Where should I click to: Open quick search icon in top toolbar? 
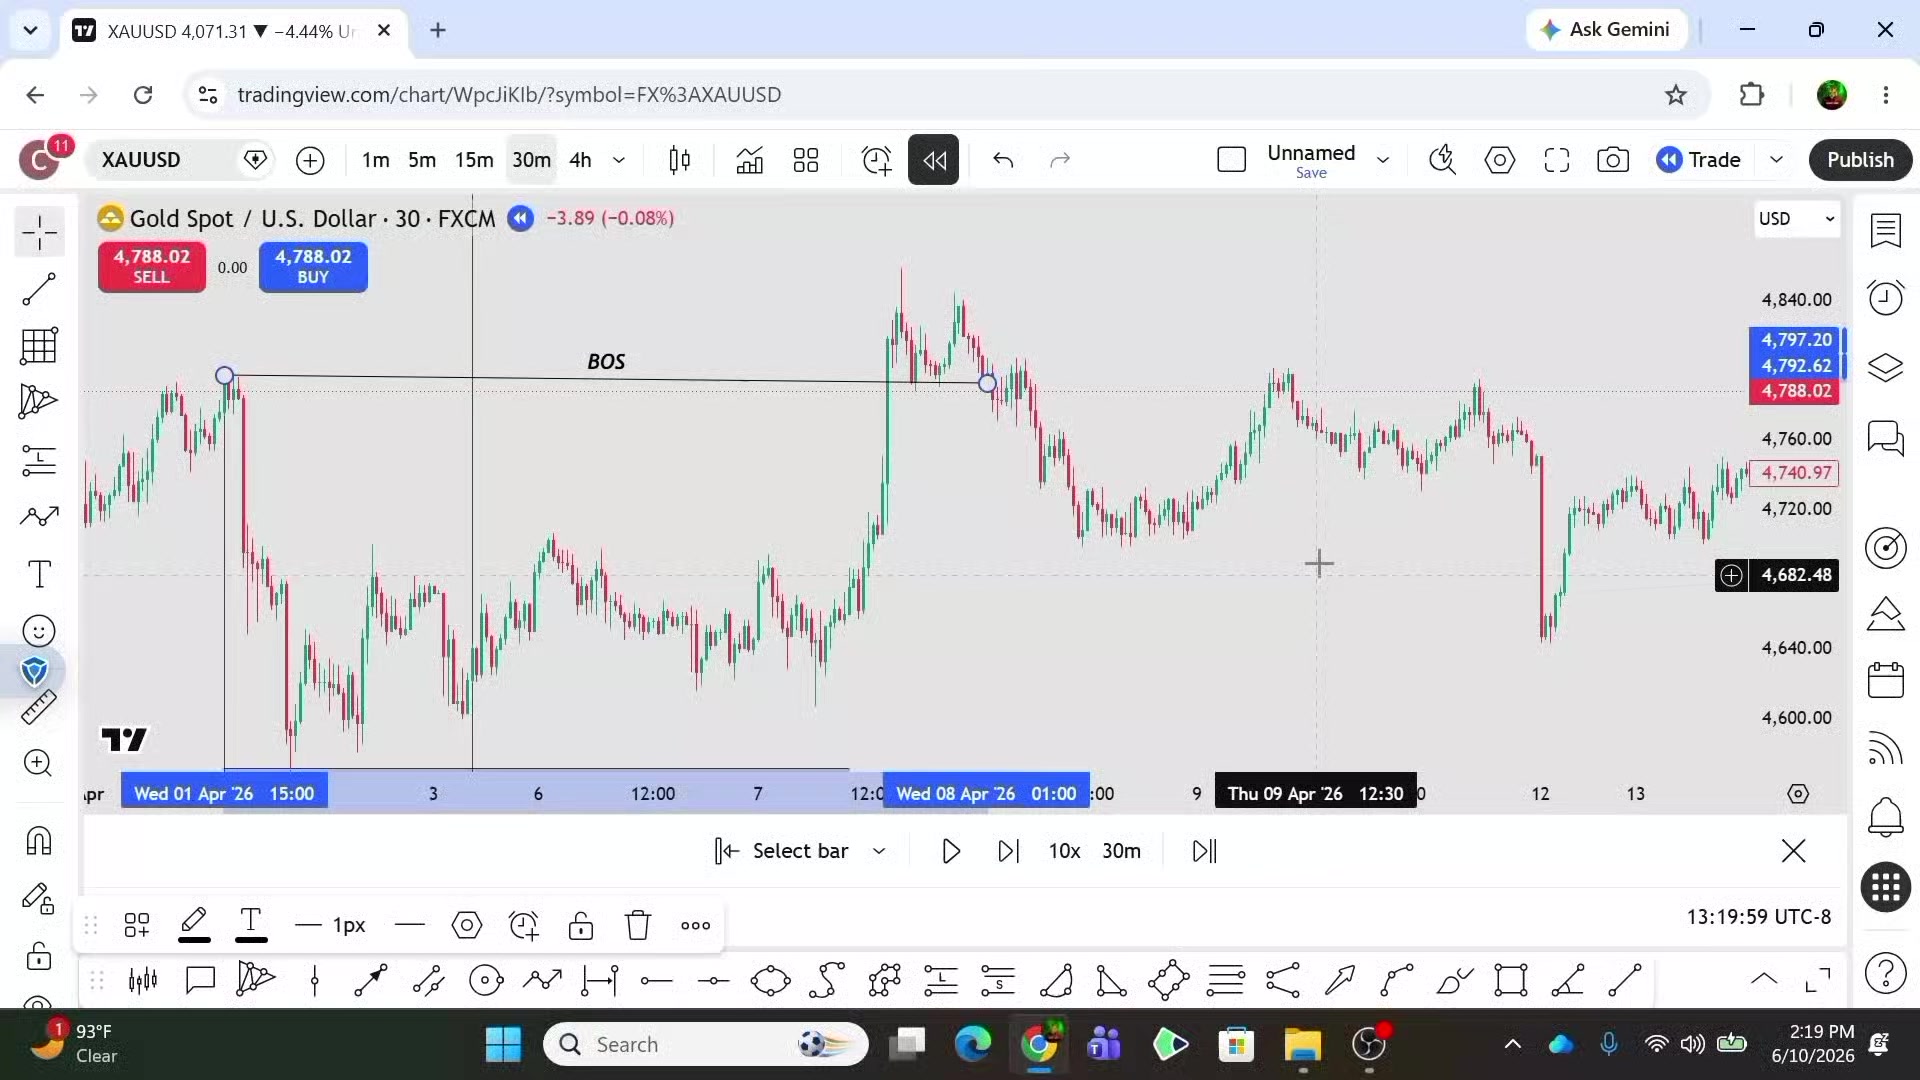[x=1442, y=160]
